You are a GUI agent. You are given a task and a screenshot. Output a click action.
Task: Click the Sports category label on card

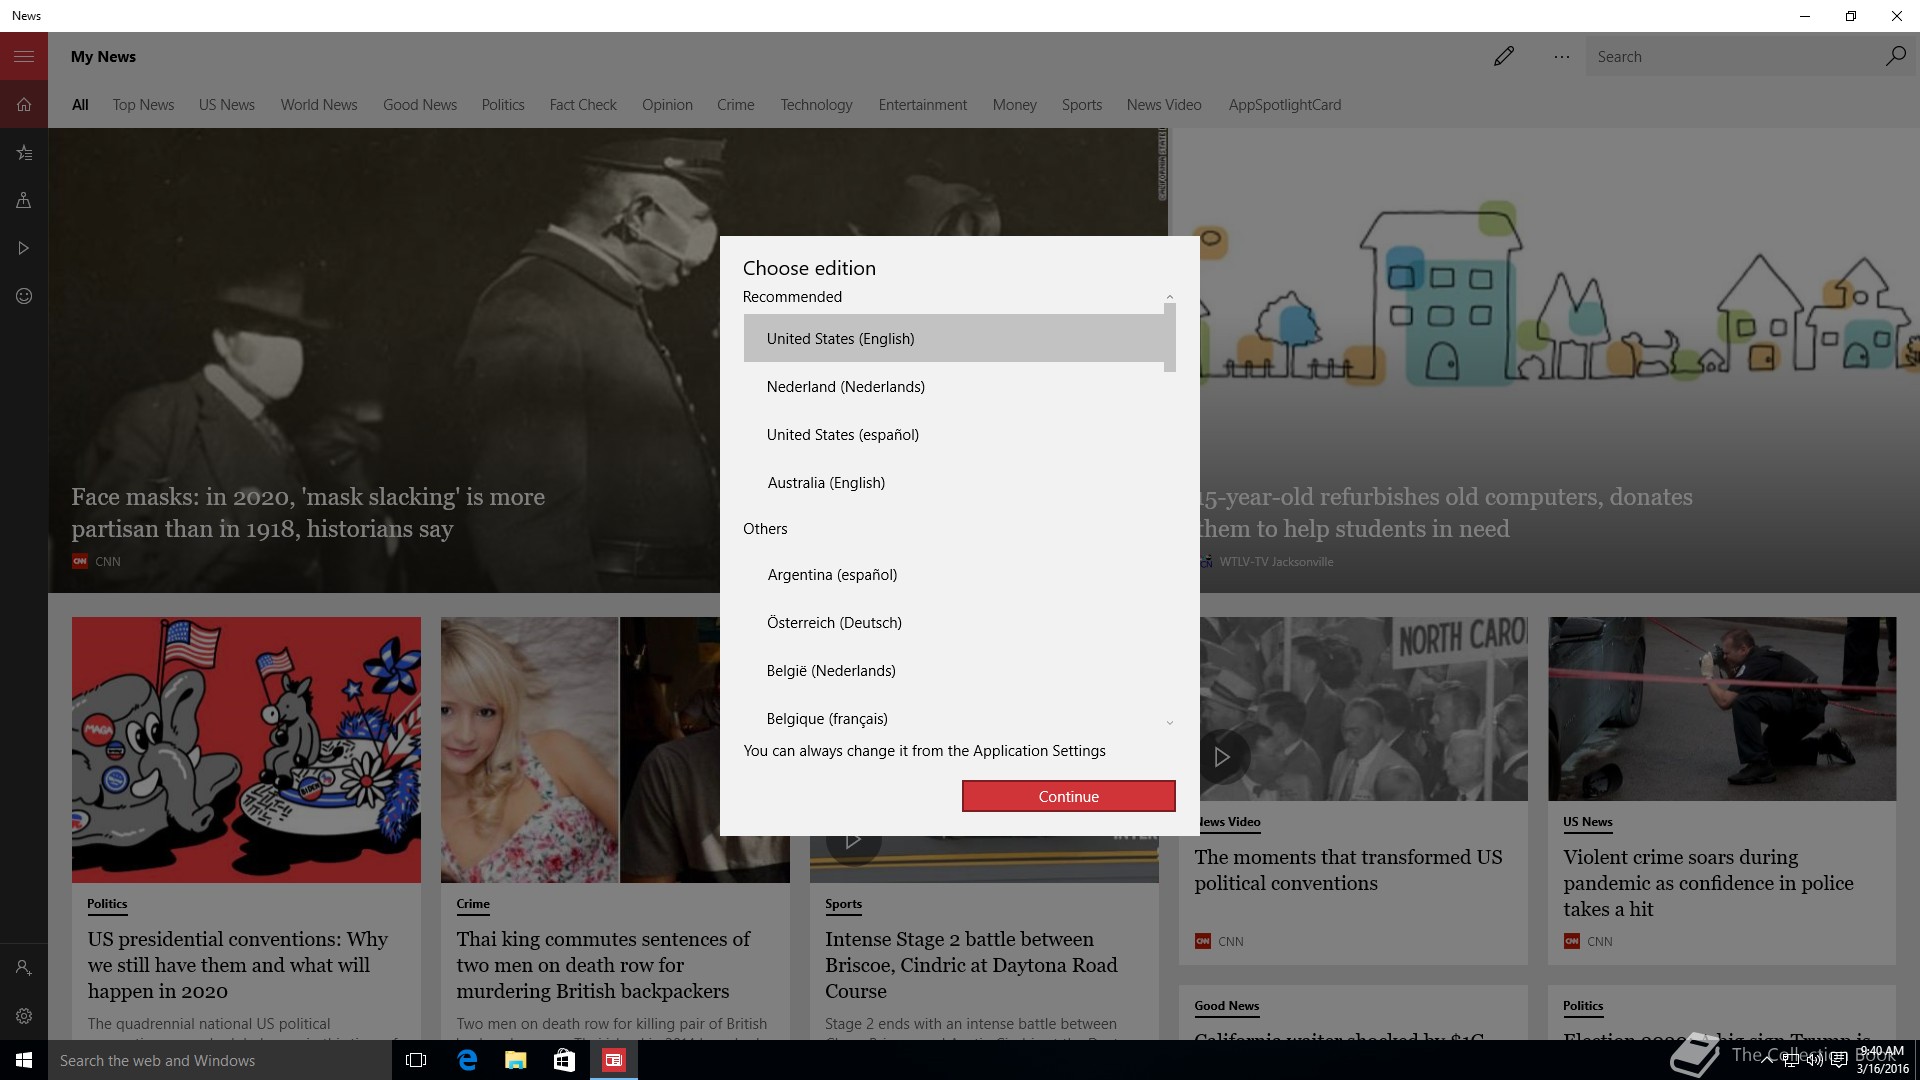(x=843, y=903)
